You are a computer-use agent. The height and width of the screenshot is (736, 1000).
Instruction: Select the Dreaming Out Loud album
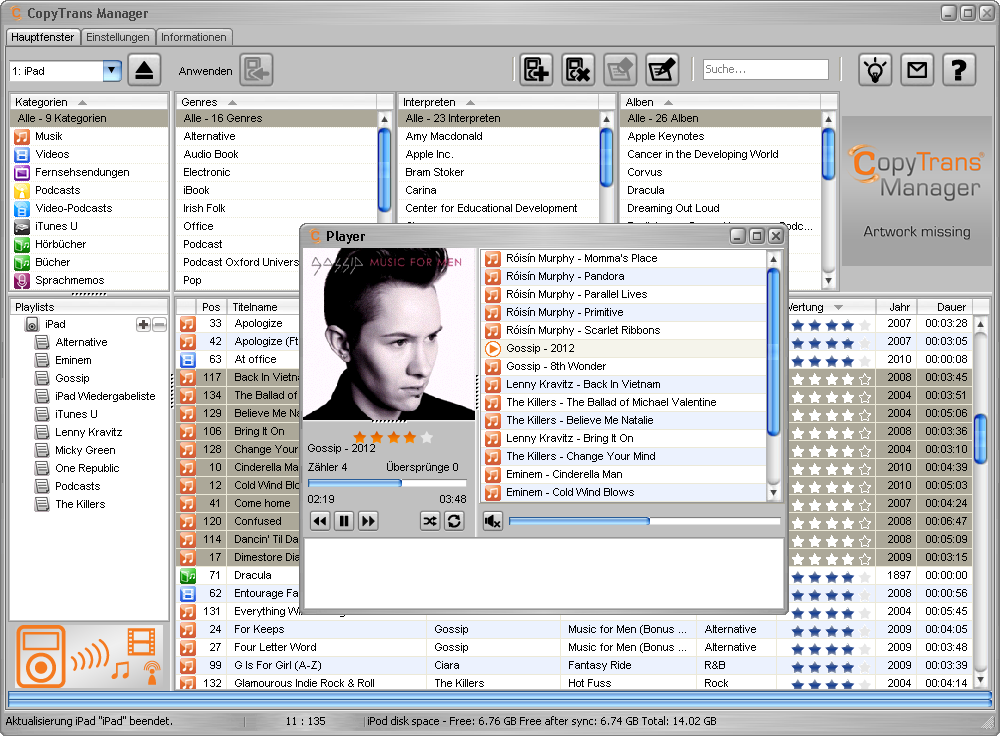pos(721,208)
